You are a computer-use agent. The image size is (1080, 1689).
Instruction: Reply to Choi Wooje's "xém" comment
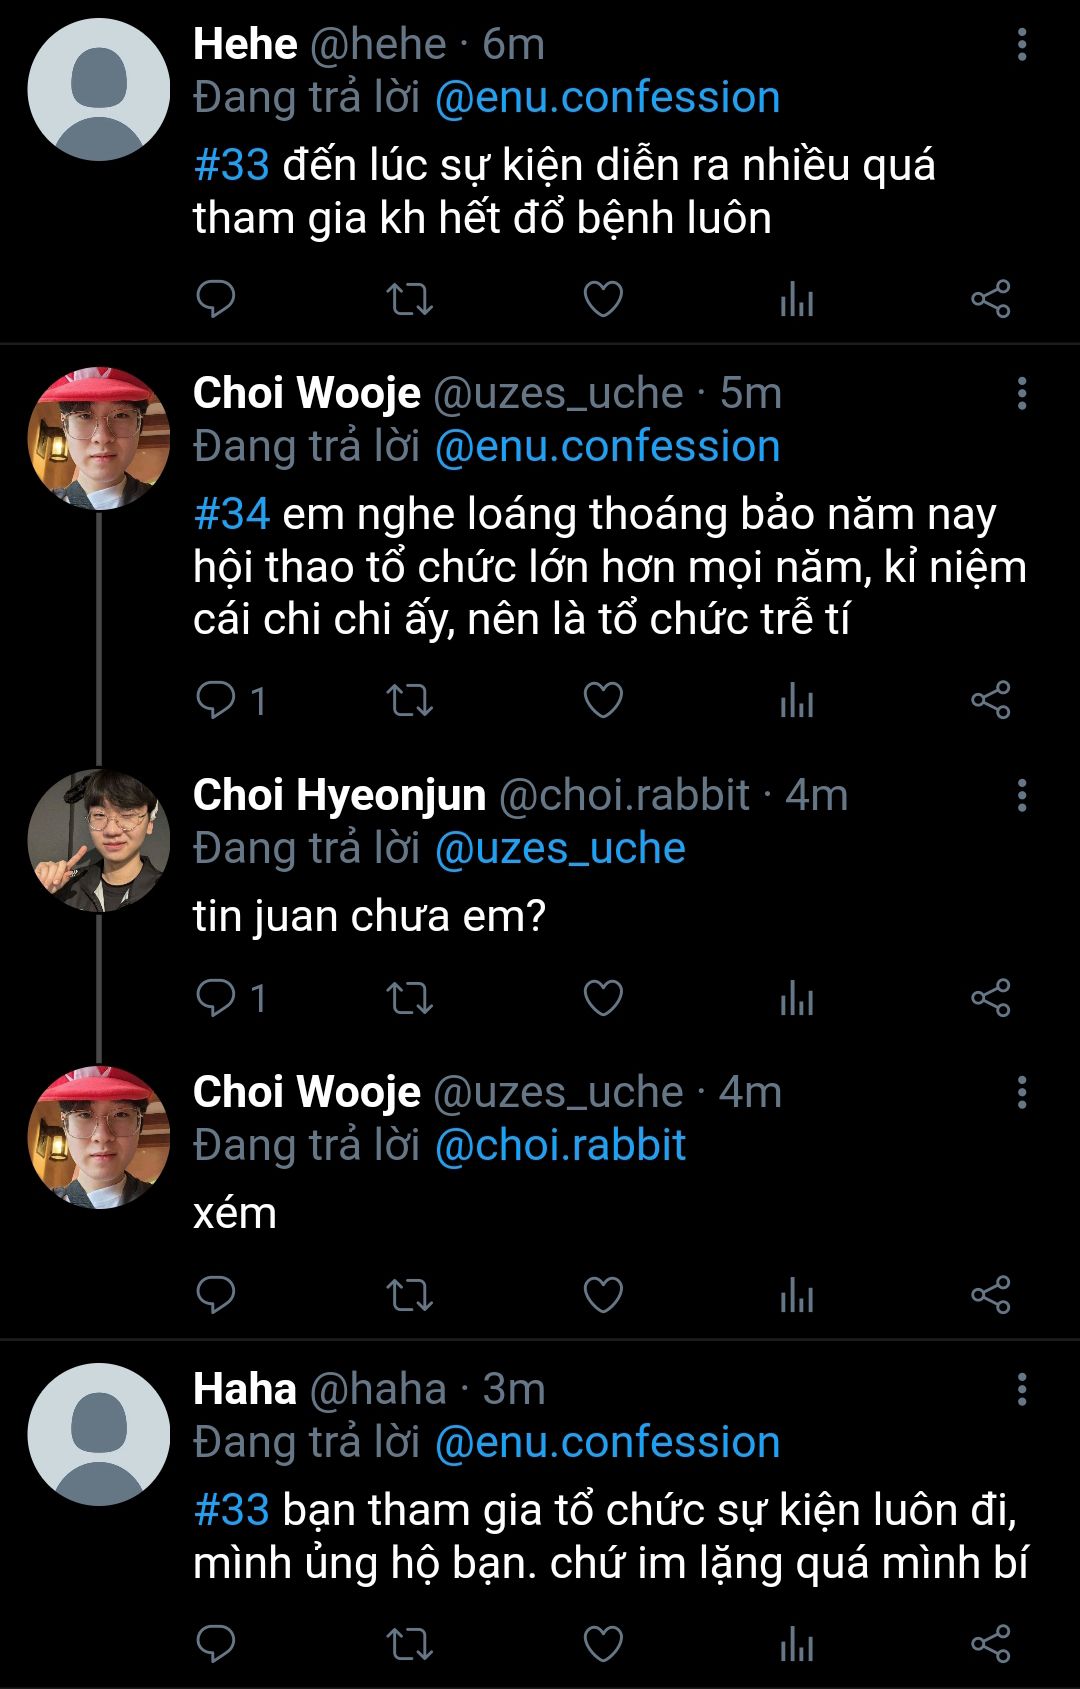coord(215,1295)
